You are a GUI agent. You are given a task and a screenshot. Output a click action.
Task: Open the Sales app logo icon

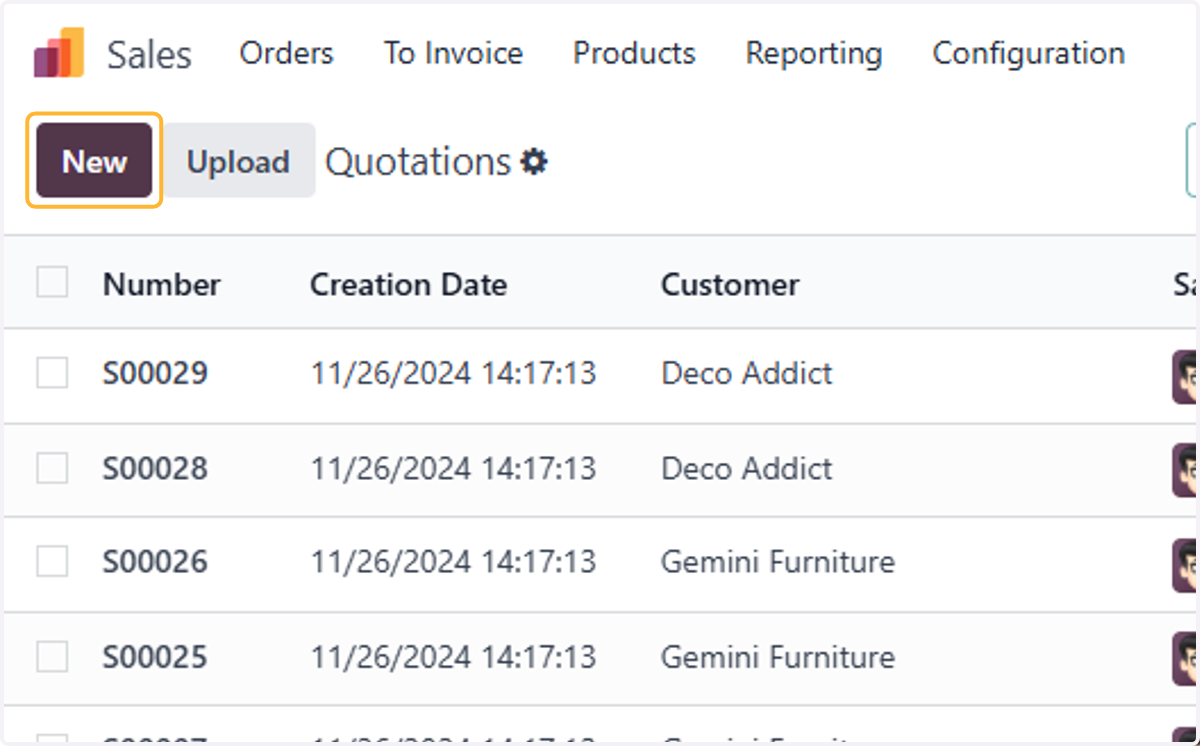pos(59,53)
